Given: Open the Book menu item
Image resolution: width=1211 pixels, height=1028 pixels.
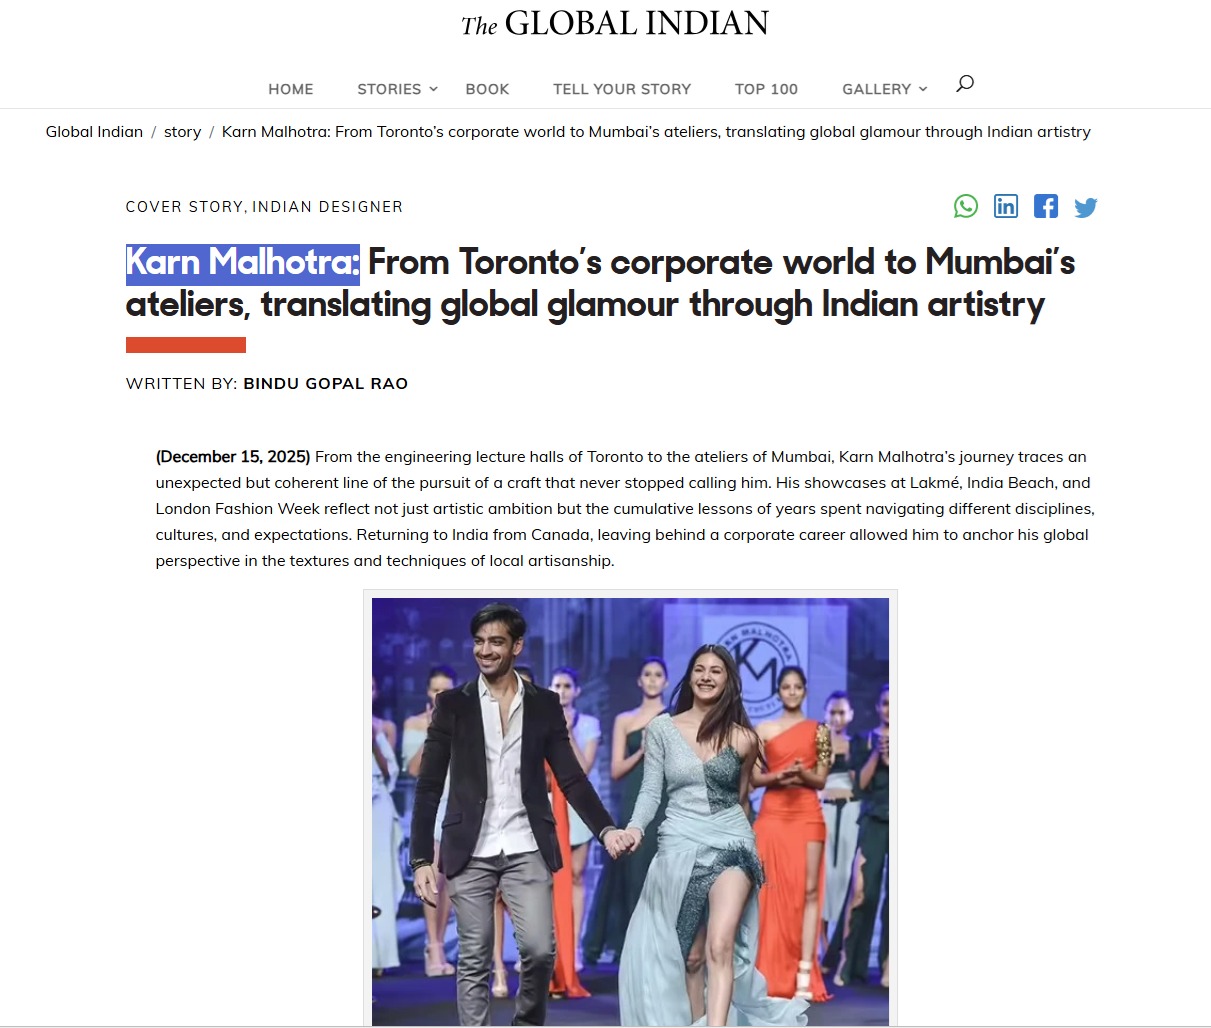Looking at the screenshot, I should [x=487, y=89].
